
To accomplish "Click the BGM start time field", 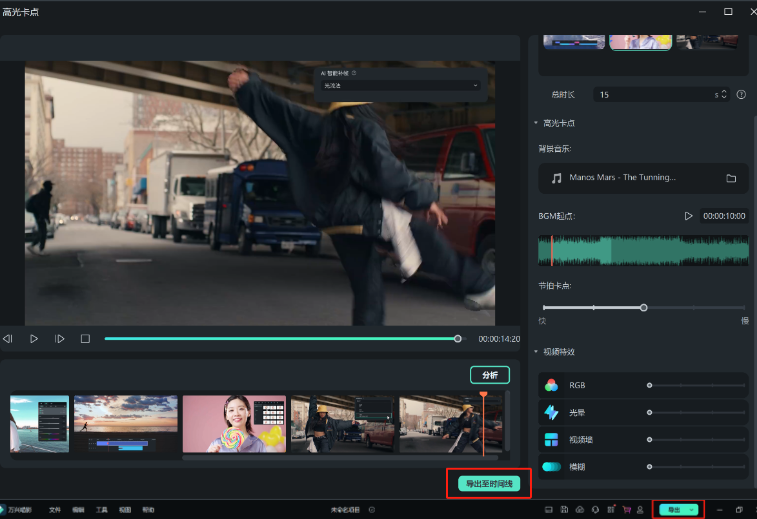I will (x=723, y=216).
